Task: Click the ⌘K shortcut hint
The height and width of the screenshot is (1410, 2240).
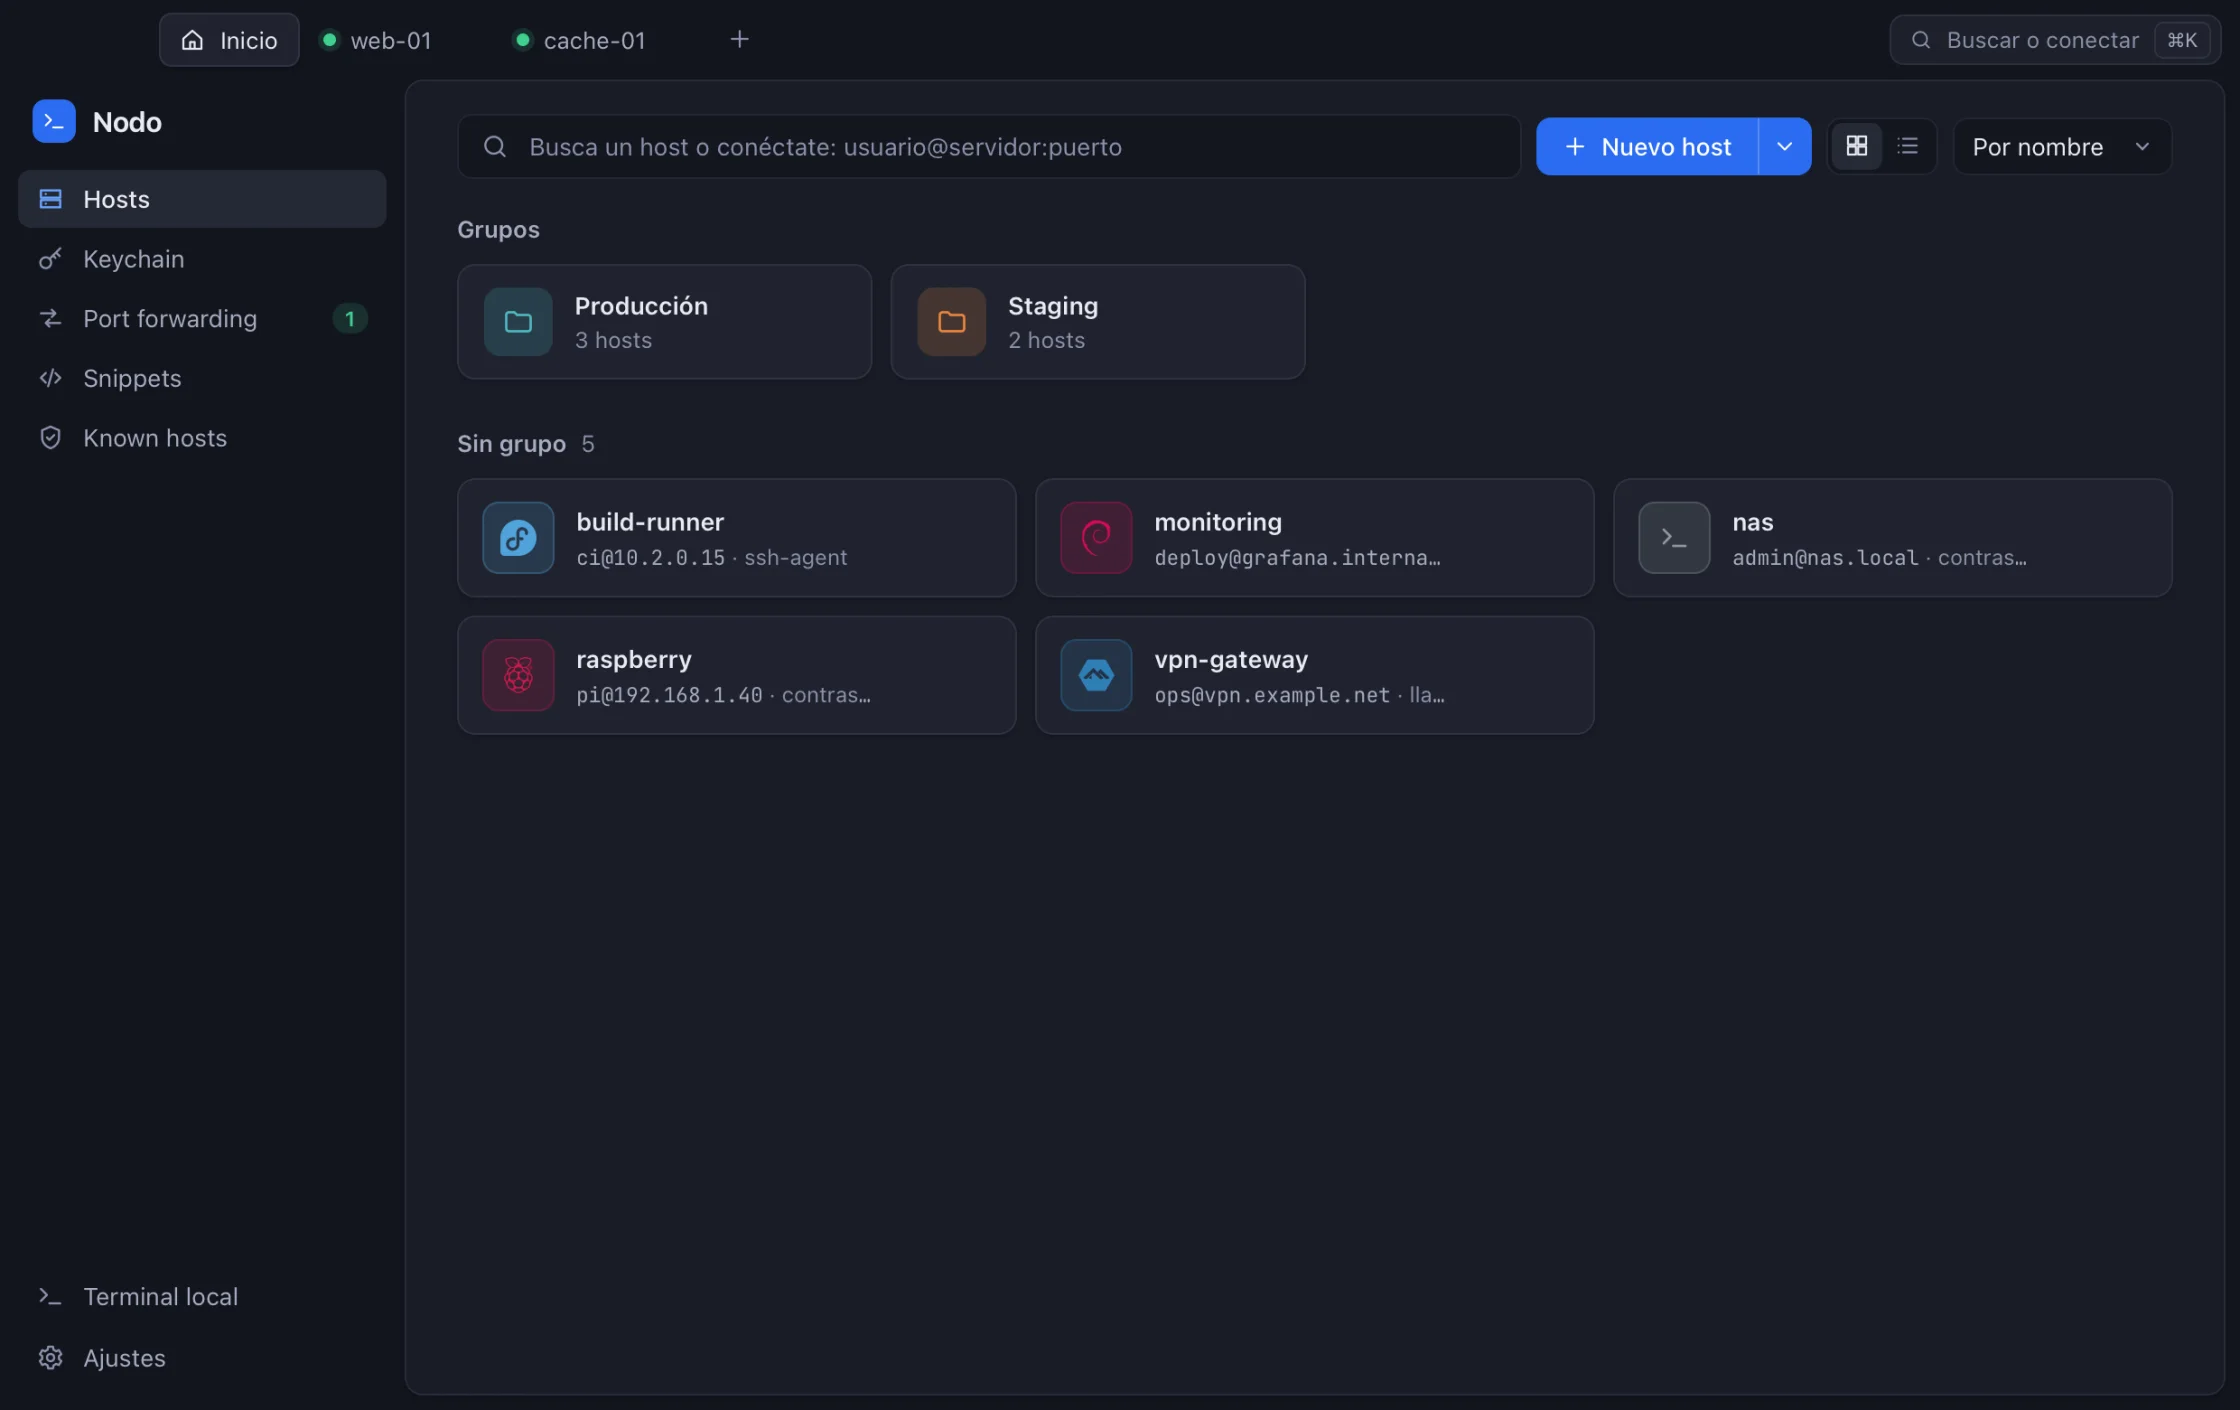Action: pos(2182,40)
